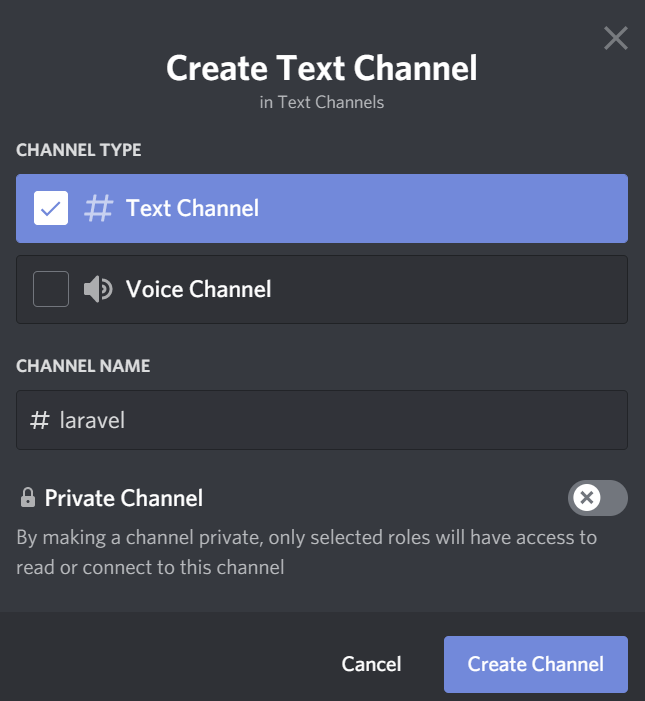
Task: Click the hash prefix in the name field
Action: pos(40,420)
